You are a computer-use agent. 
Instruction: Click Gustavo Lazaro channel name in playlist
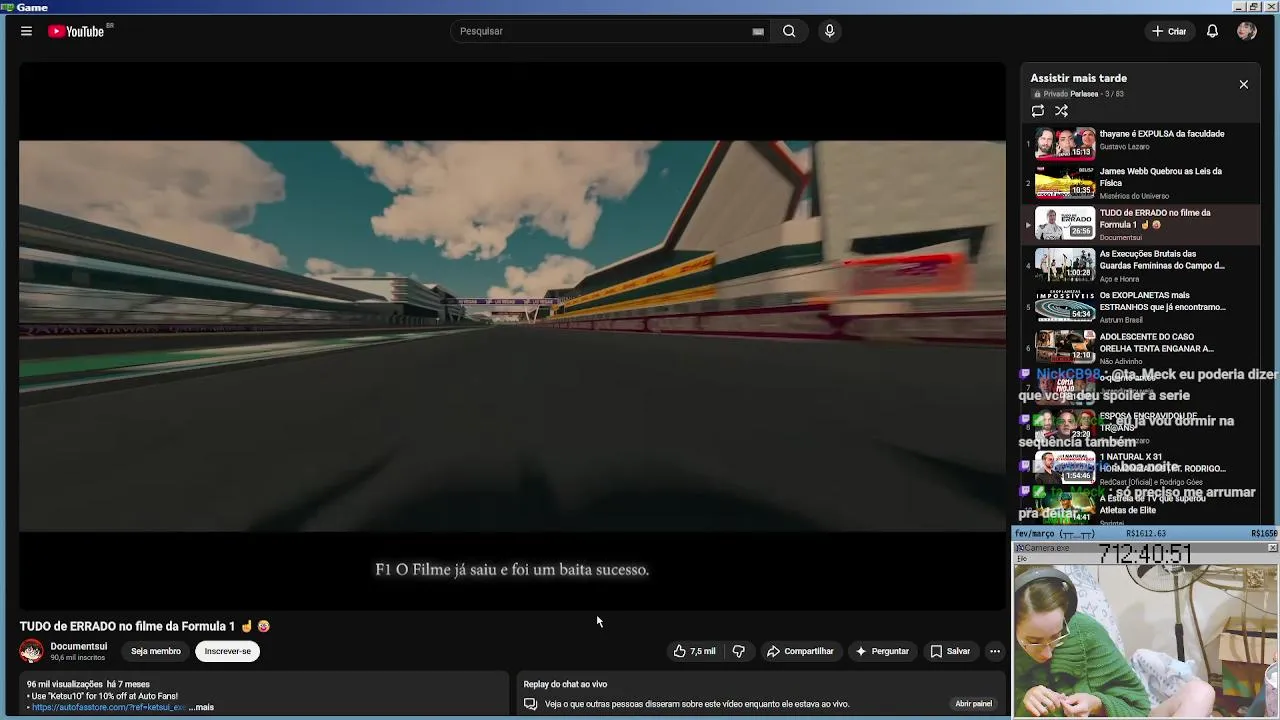coord(1124,147)
